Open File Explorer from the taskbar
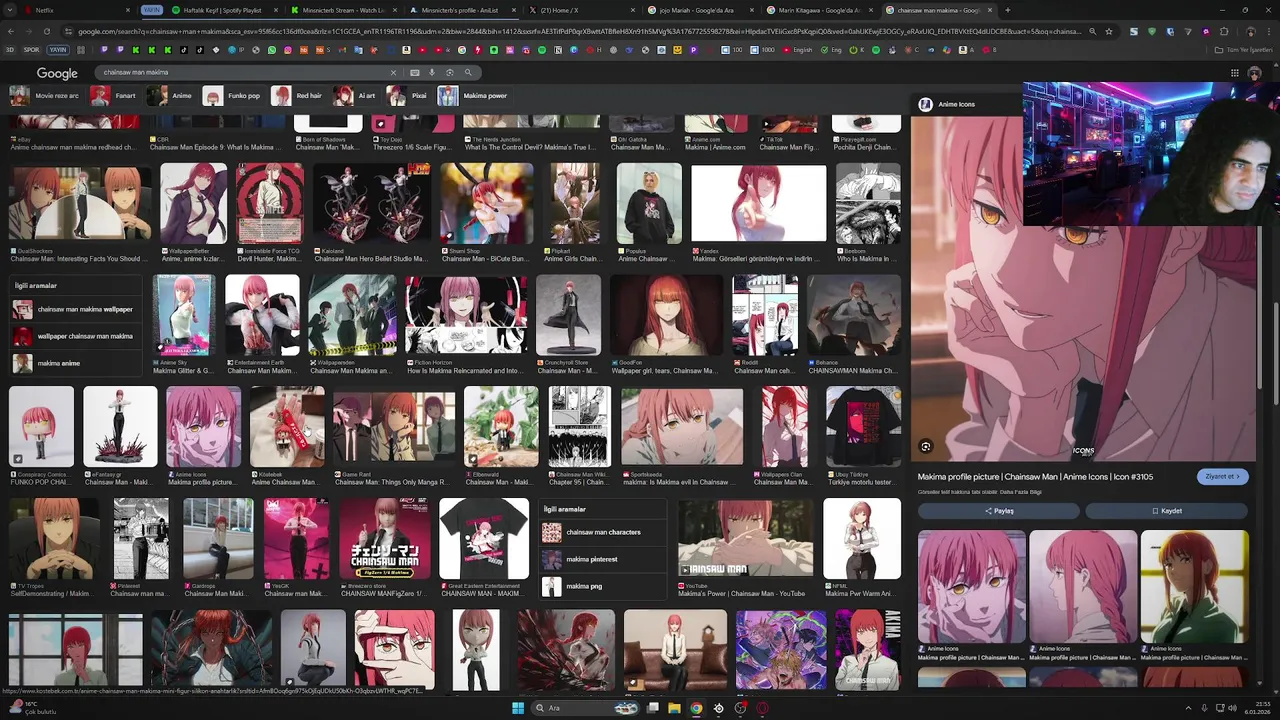 coord(674,708)
